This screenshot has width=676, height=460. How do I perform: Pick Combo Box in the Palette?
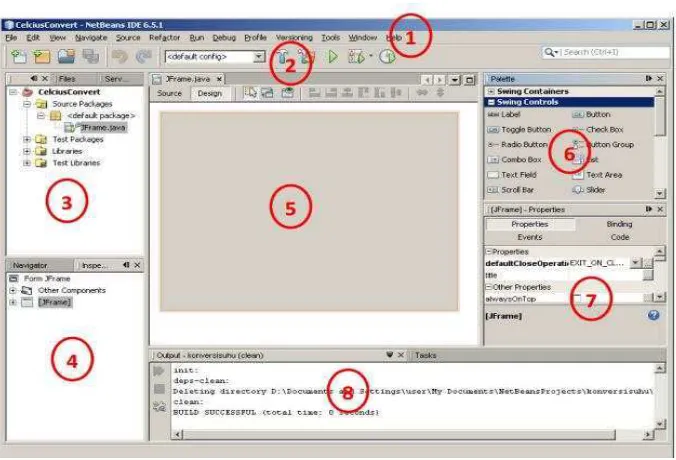pyautogui.click(x=514, y=160)
